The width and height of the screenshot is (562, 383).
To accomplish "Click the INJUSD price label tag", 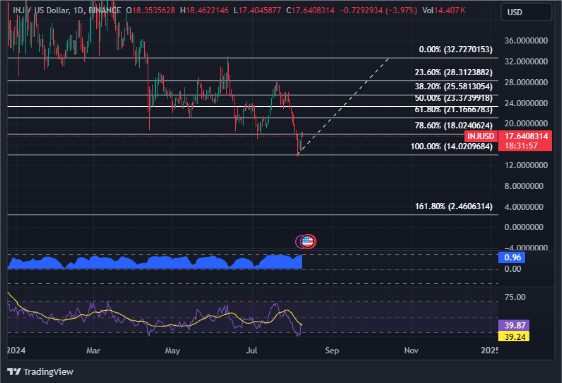I will pos(481,136).
